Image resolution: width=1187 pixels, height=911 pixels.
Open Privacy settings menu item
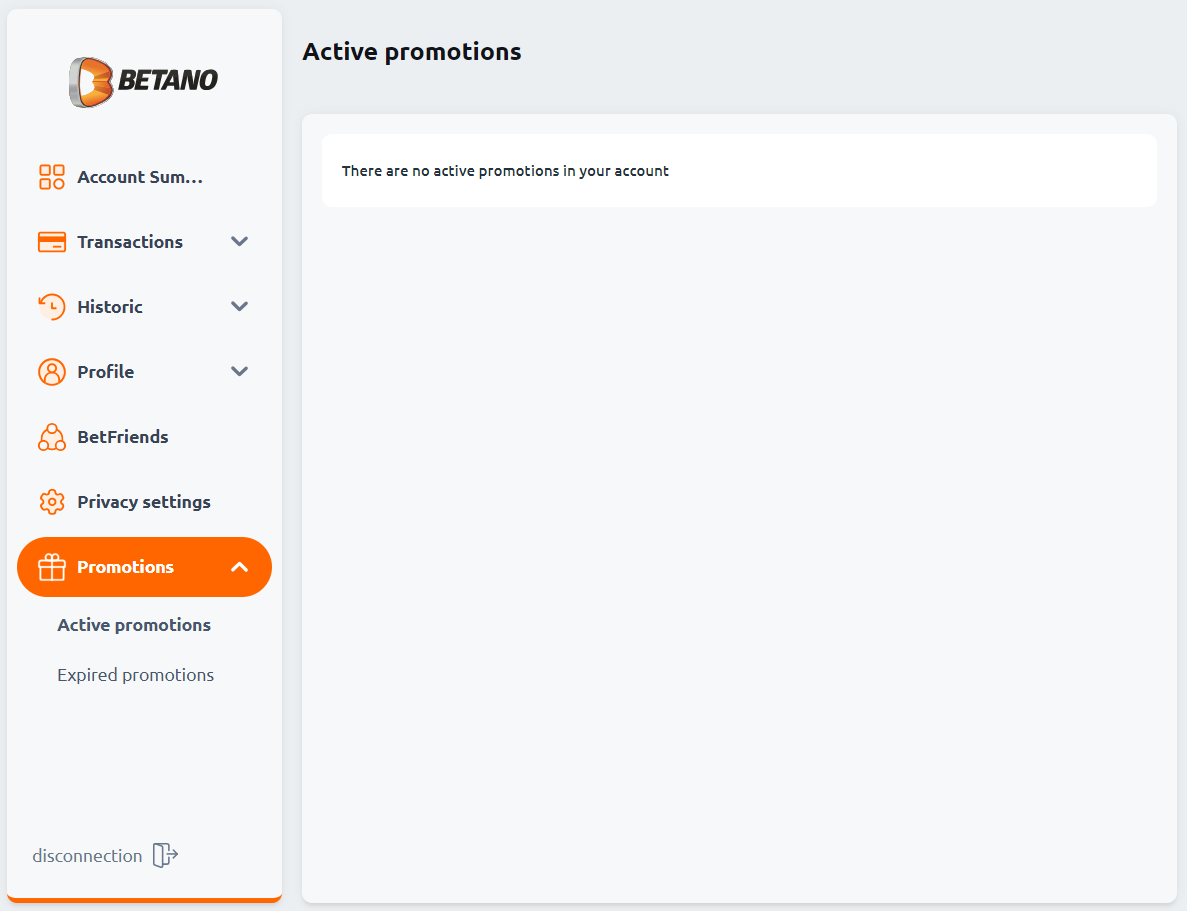click(x=144, y=502)
